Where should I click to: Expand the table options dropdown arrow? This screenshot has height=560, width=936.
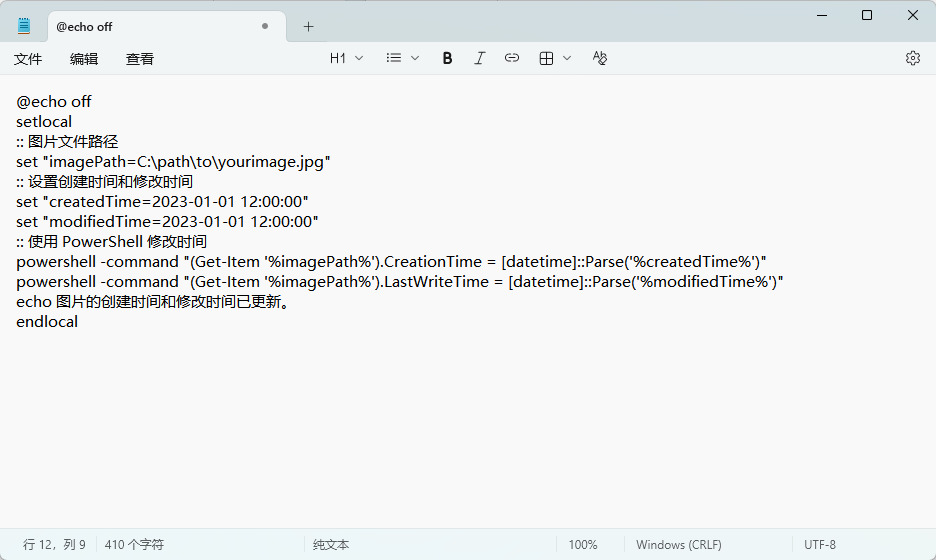pyautogui.click(x=567, y=58)
